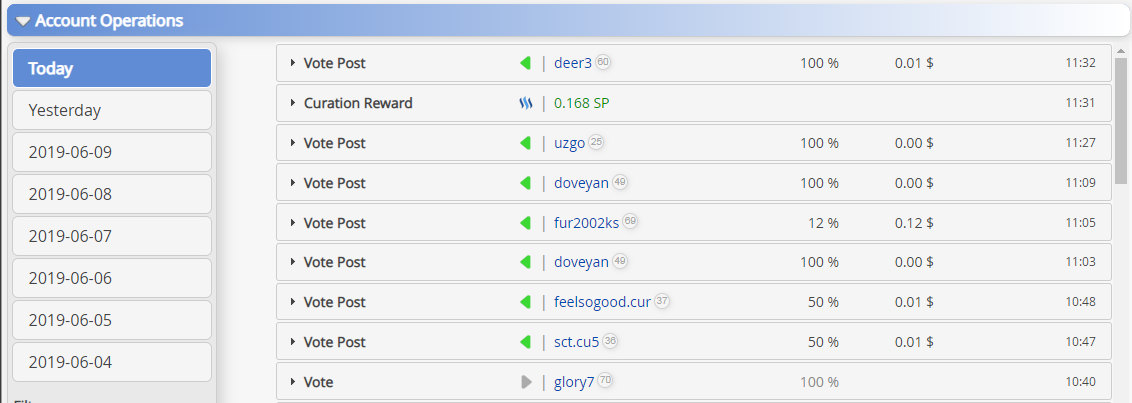Click the 0.12 $ vote value
This screenshot has width=1132, height=403.
point(914,222)
